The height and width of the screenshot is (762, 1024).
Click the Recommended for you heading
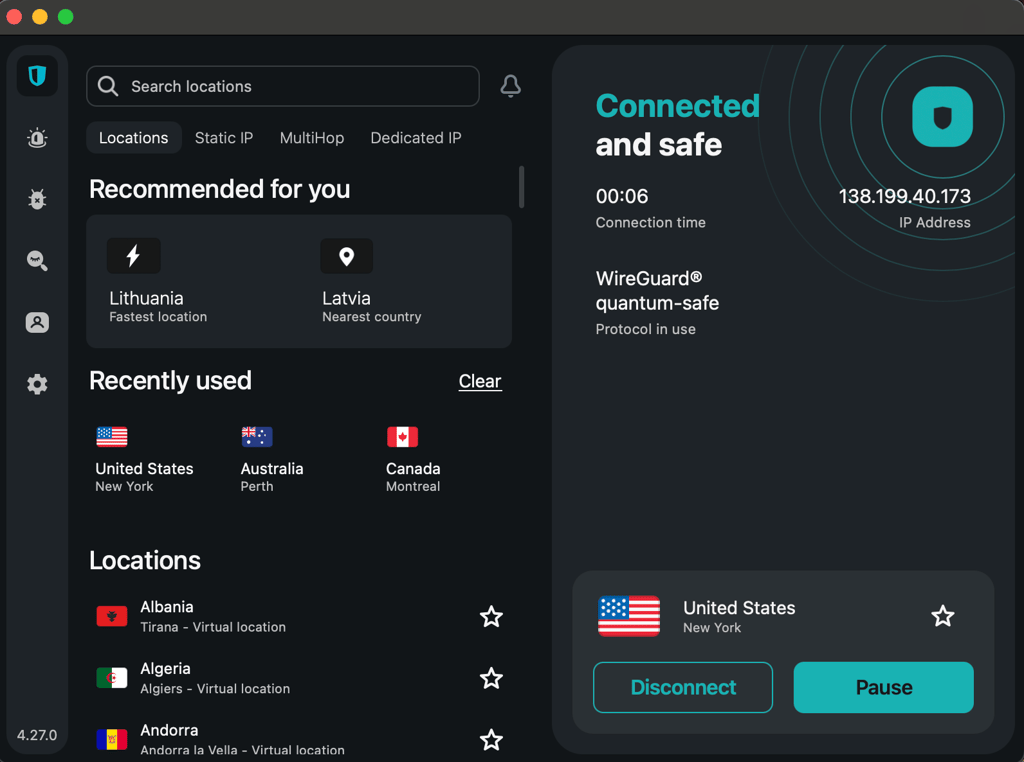pyautogui.click(x=219, y=189)
